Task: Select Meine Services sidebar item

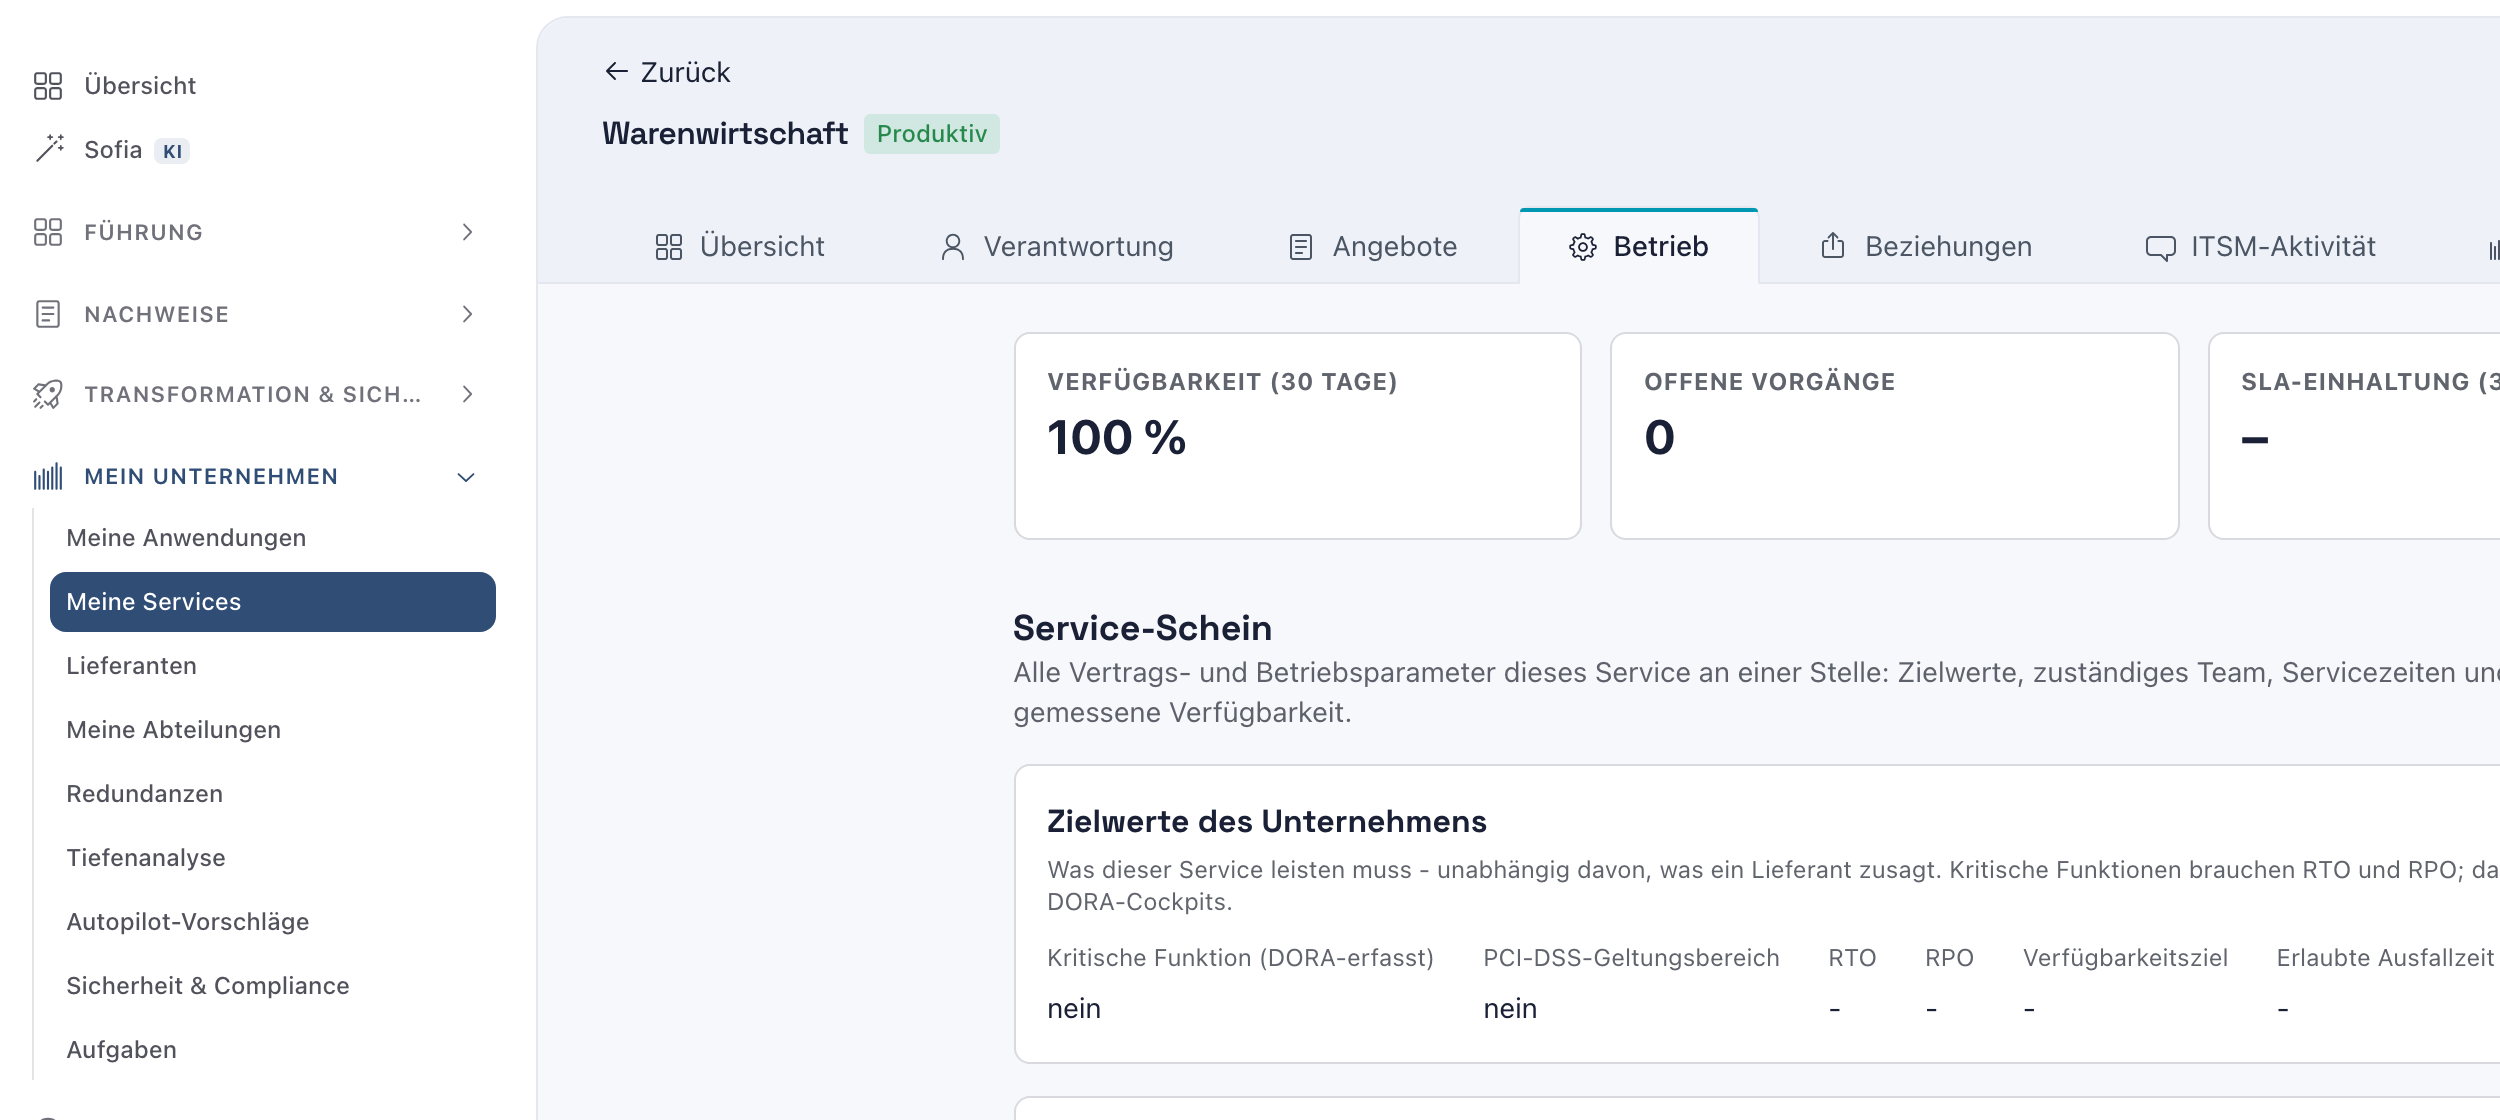Action: [x=273, y=602]
